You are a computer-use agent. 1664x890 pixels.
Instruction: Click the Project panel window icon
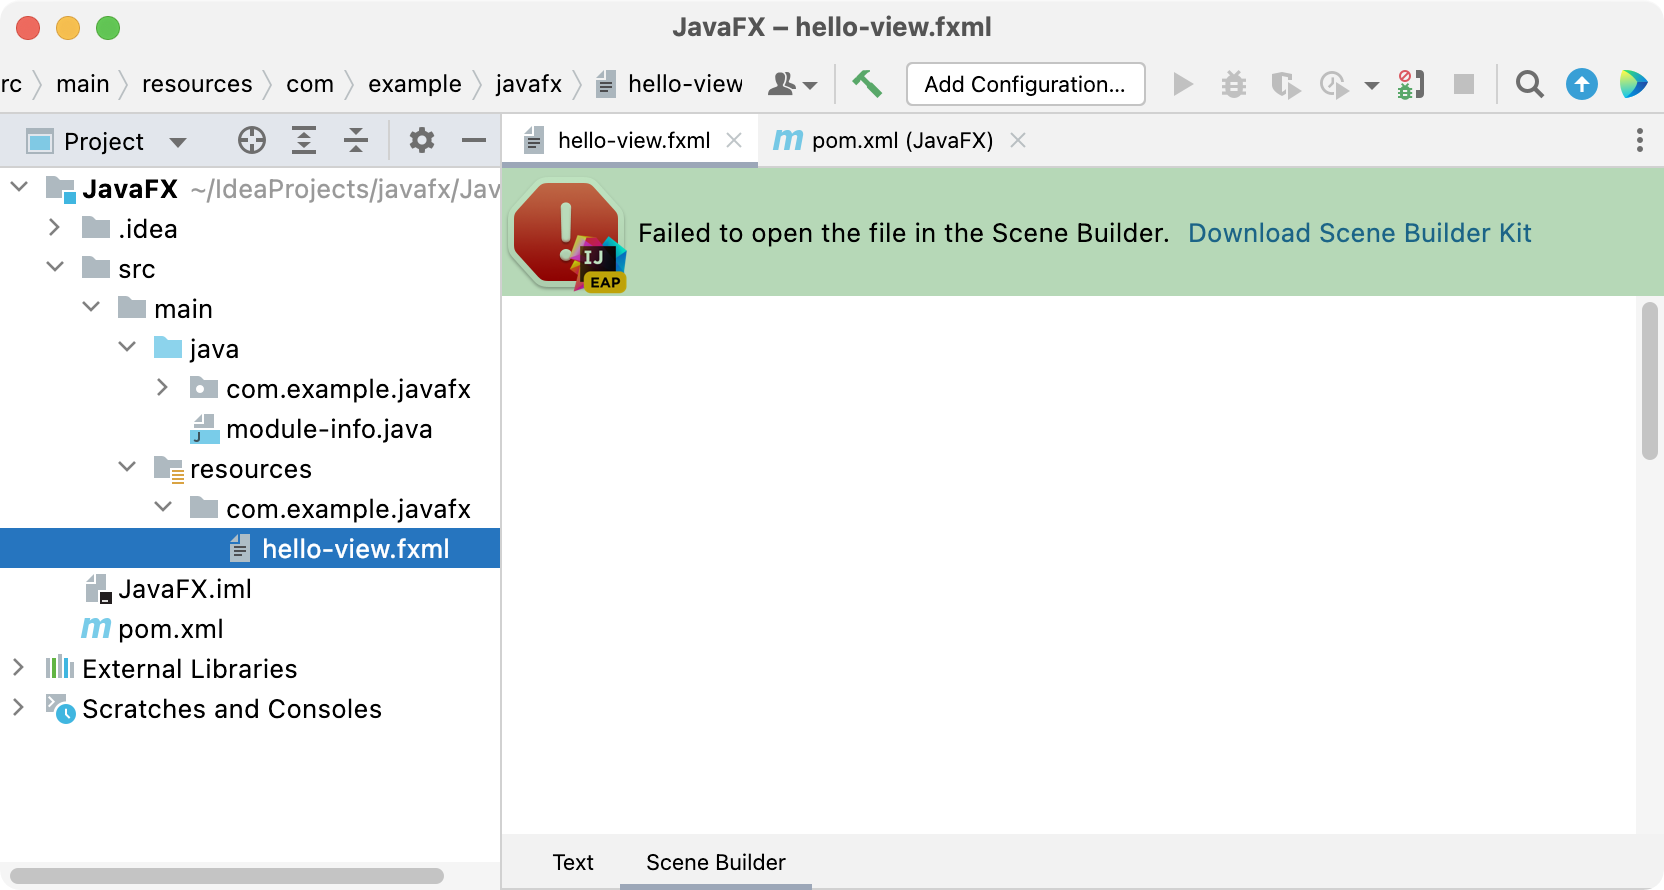(40, 141)
